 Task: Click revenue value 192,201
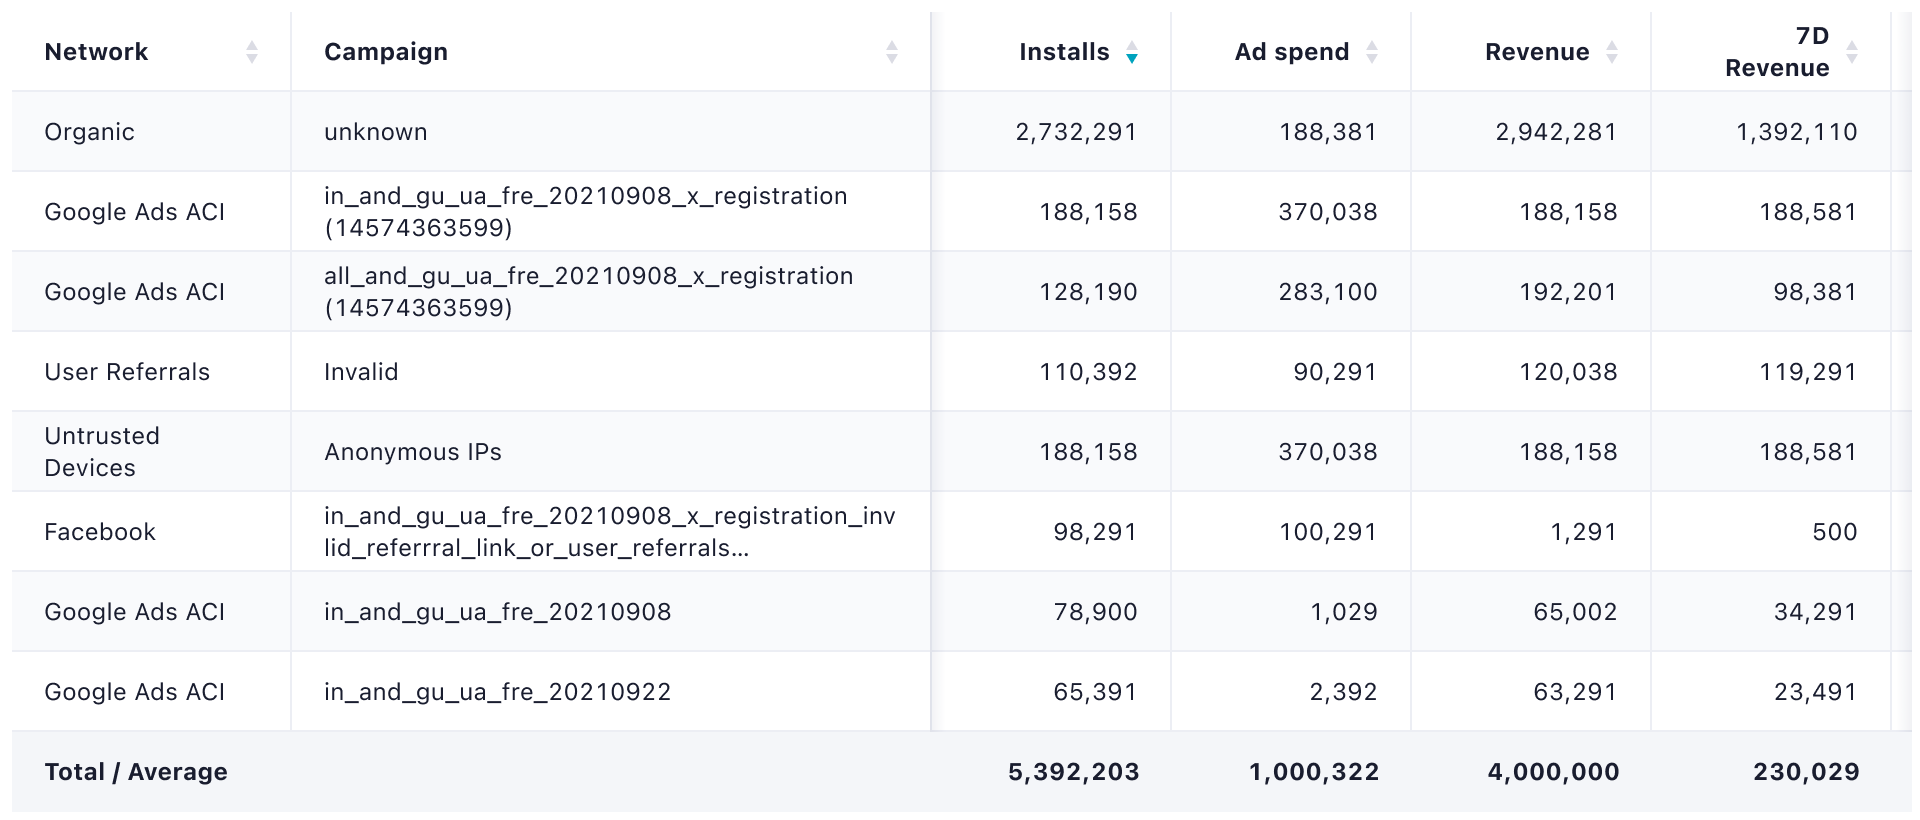tap(1568, 292)
